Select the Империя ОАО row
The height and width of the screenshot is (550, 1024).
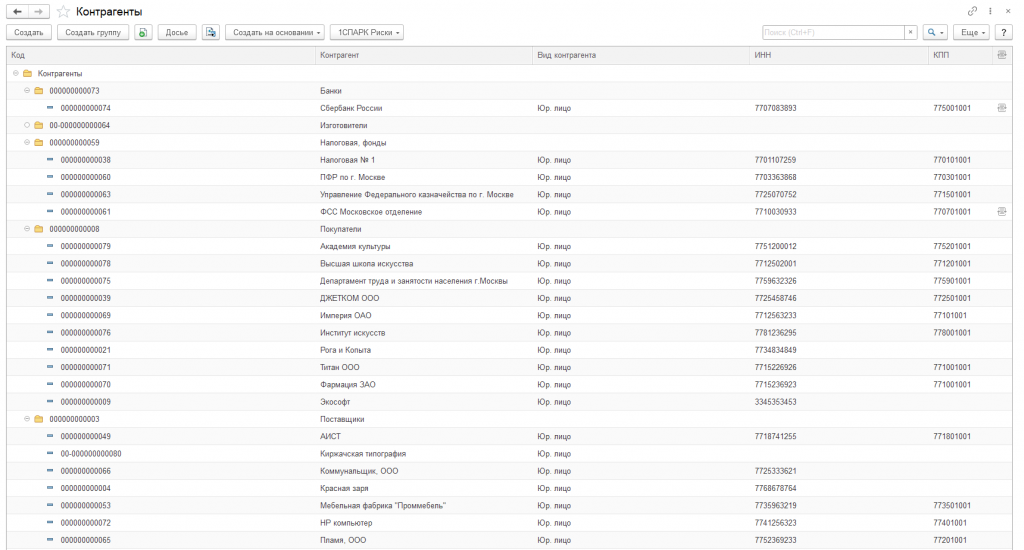pyautogui.click(x=509, y=315)
